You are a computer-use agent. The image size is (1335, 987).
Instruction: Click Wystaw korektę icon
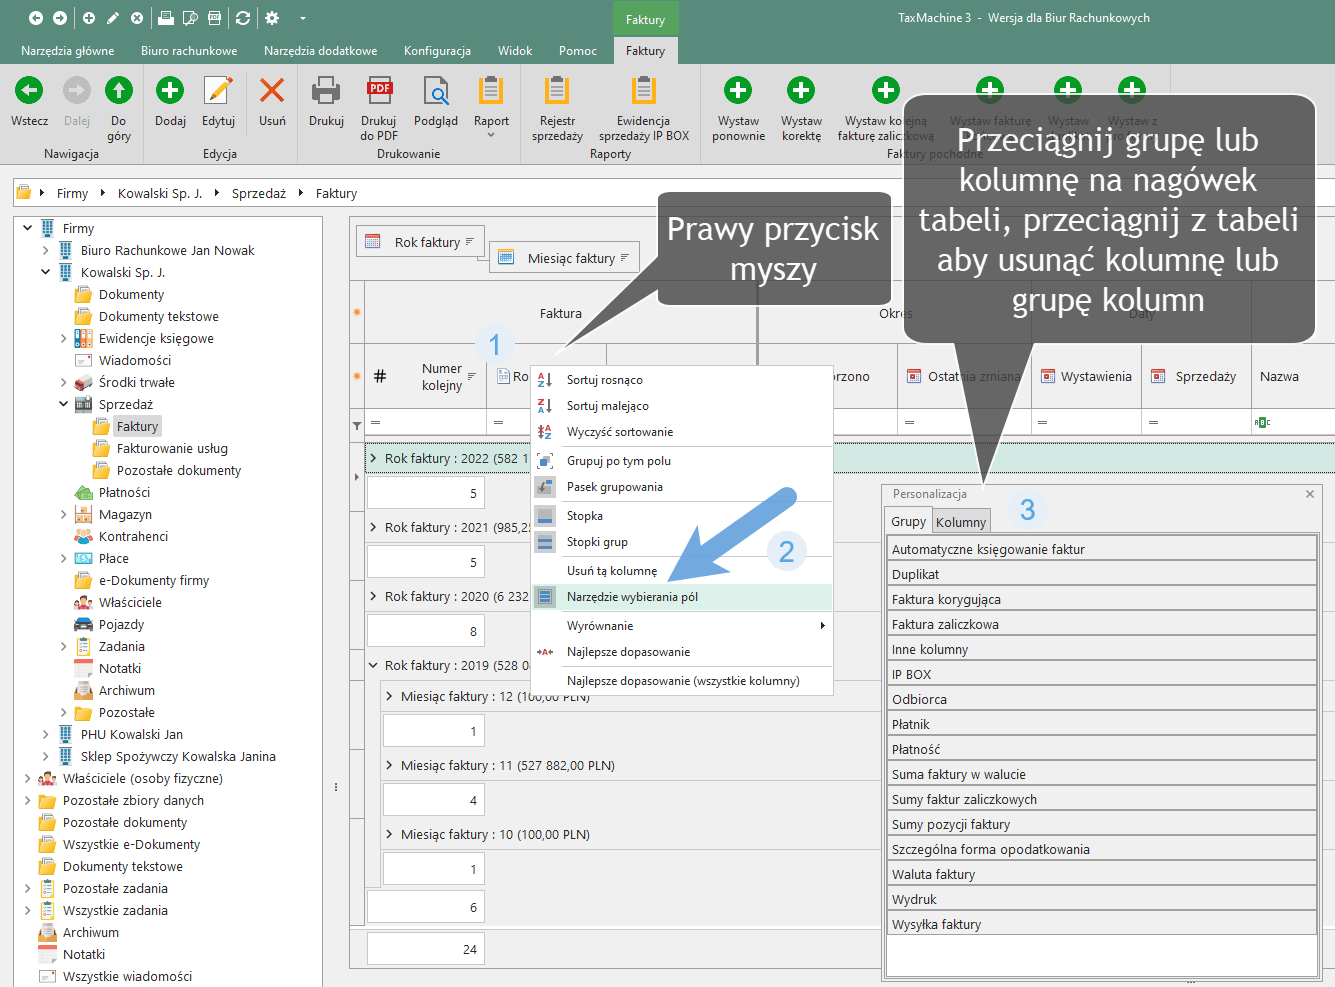pyautogui.click(x=801, y=91)
